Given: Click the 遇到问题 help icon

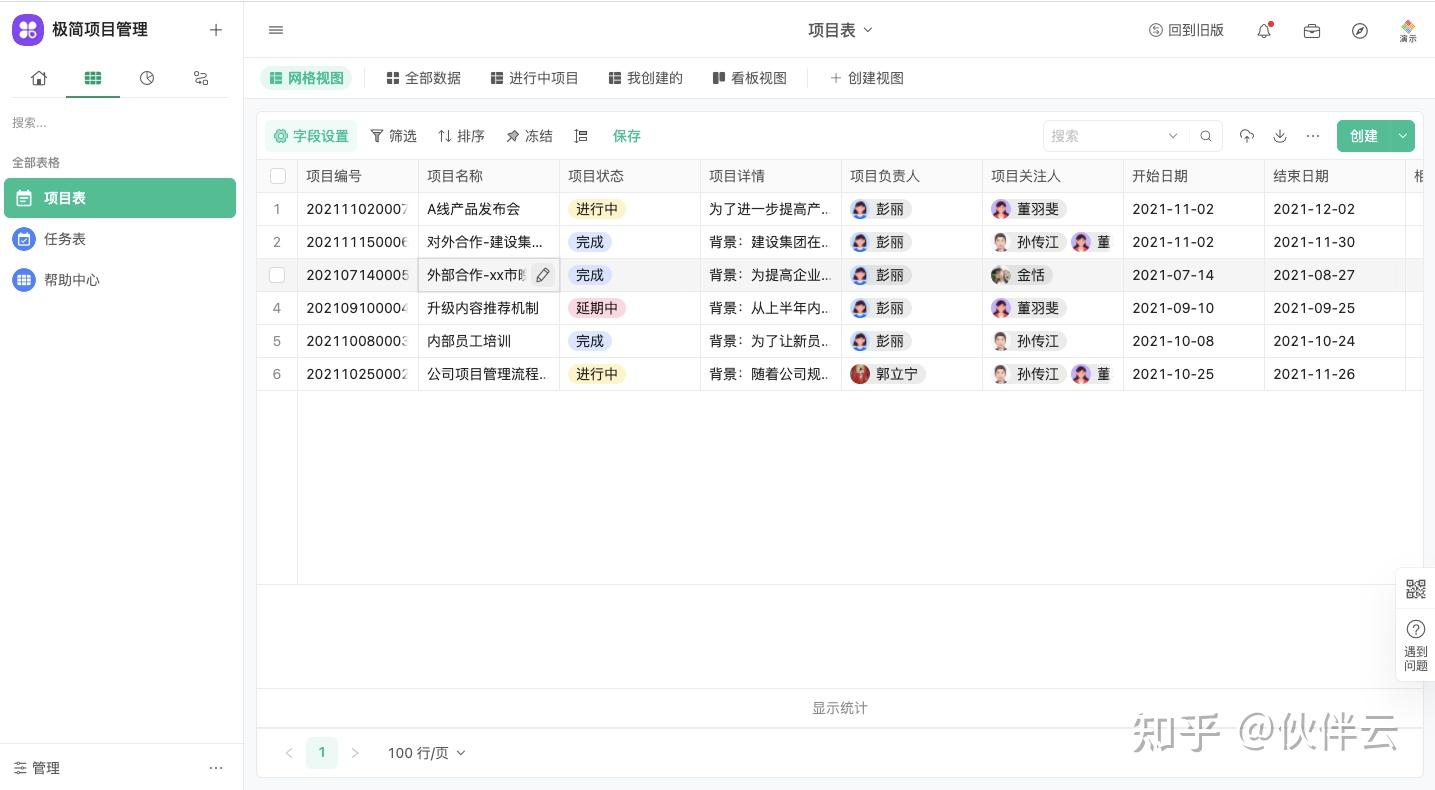Looking at the screenshot, I should tap(1415, 629).
